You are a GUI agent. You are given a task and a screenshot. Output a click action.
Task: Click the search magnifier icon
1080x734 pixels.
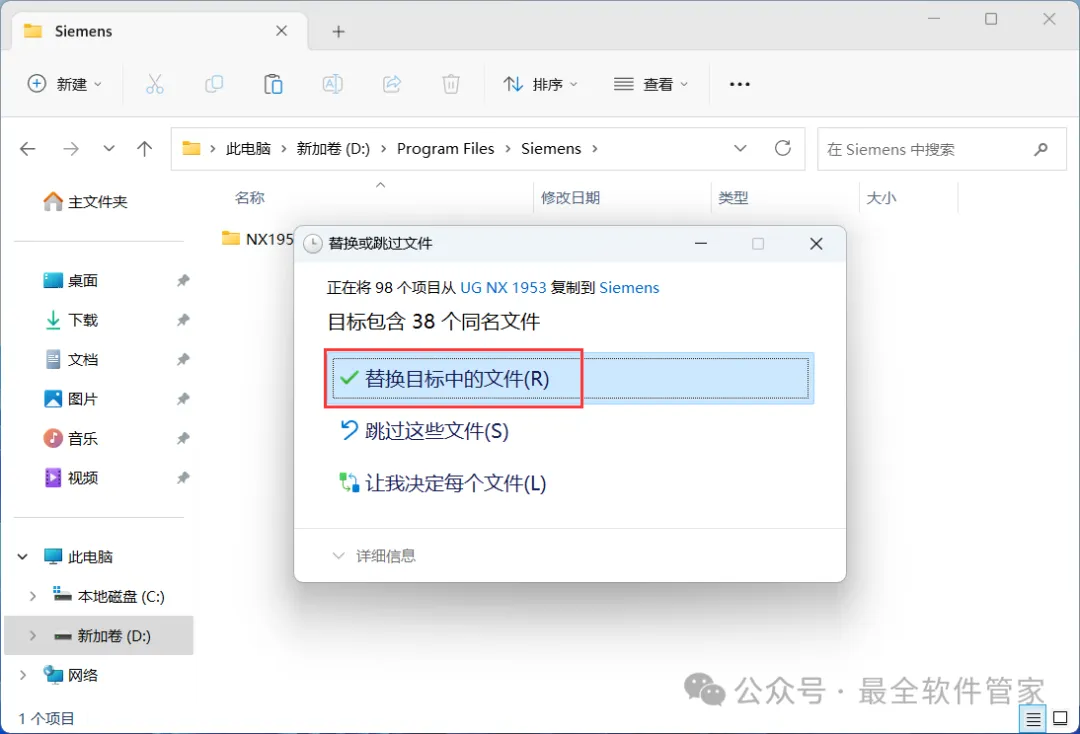pyautogui.click(x=1041, y=149)
